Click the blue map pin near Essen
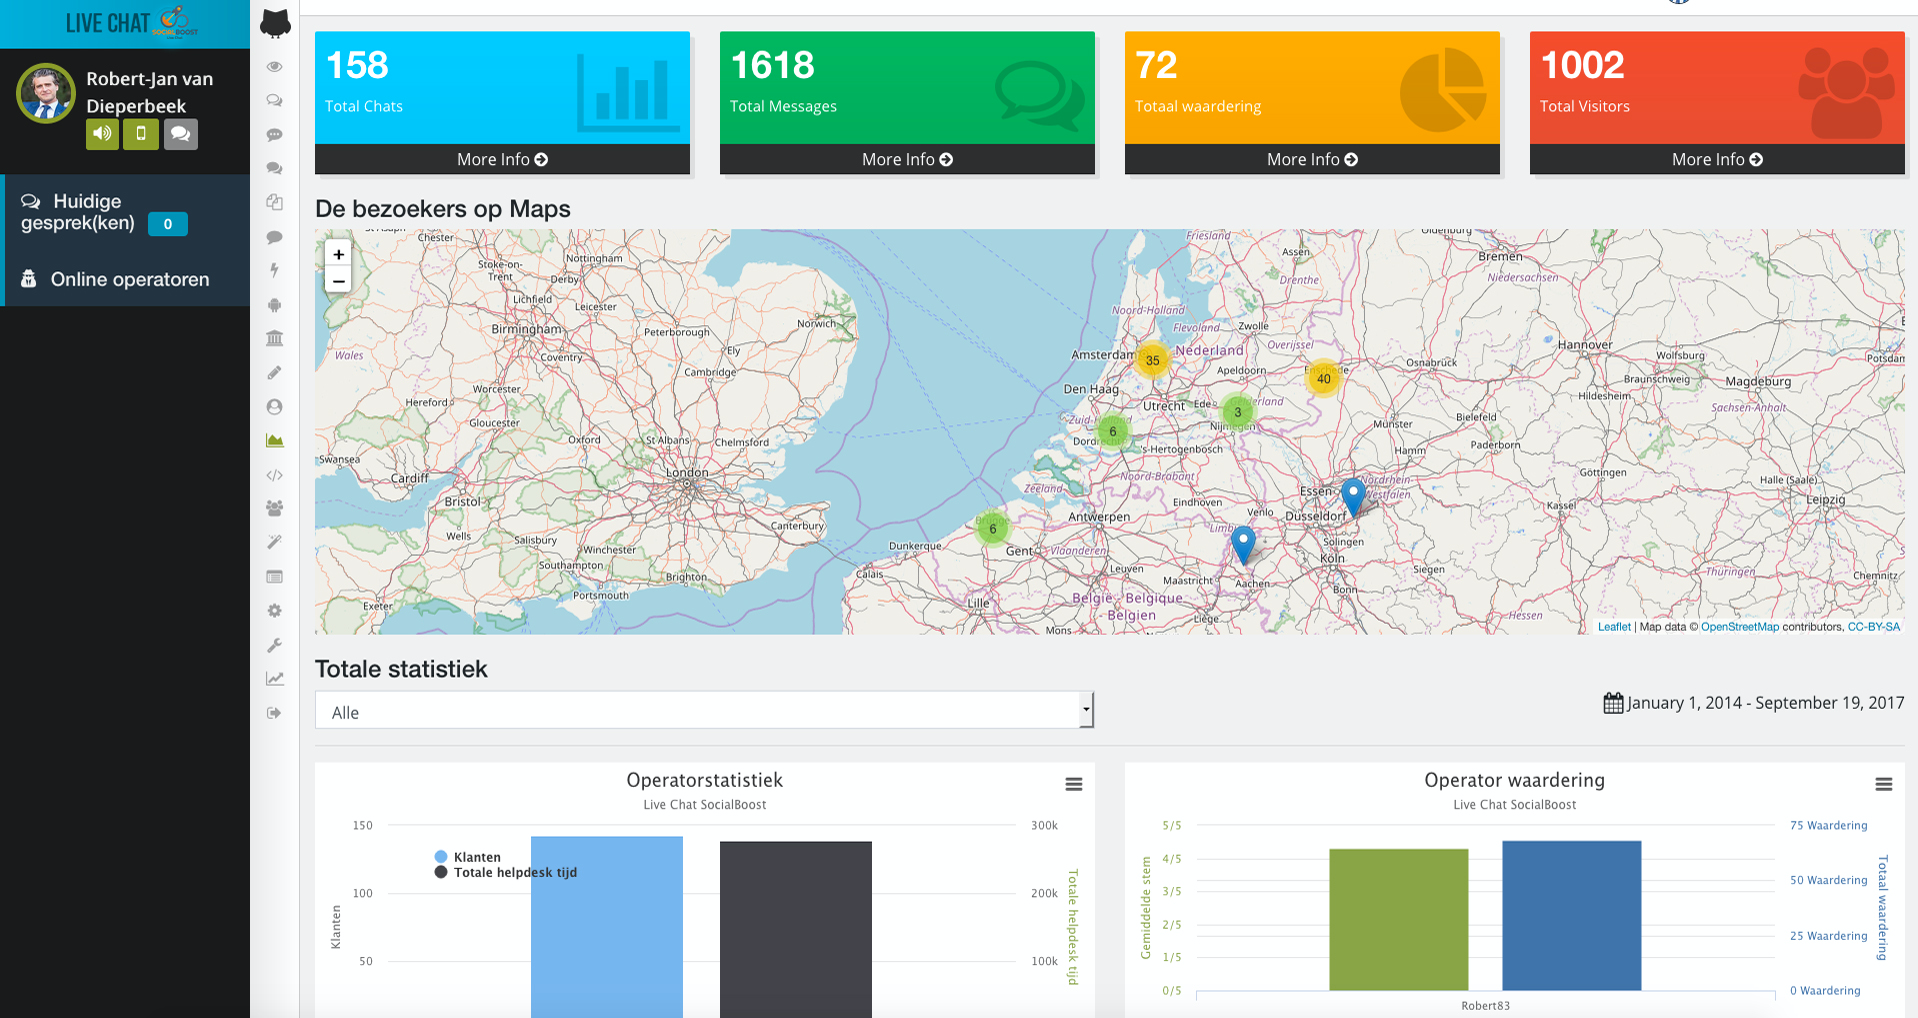This screenshot has width=1918, height=1018. [1353, 497]
